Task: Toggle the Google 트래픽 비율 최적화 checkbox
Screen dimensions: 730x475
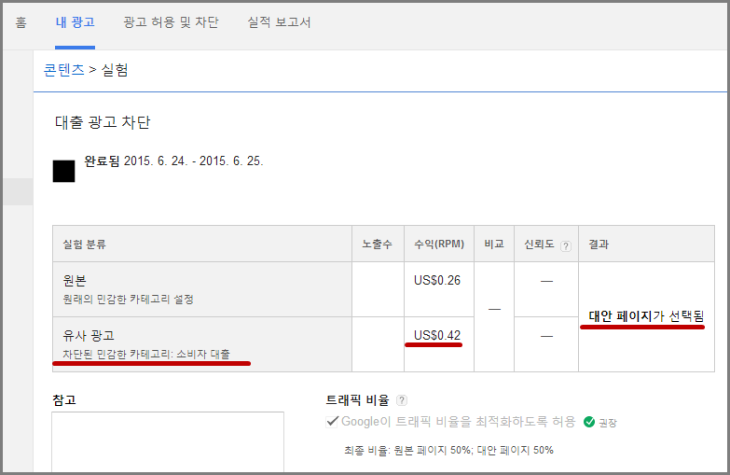Action: [x=332, y=422]
